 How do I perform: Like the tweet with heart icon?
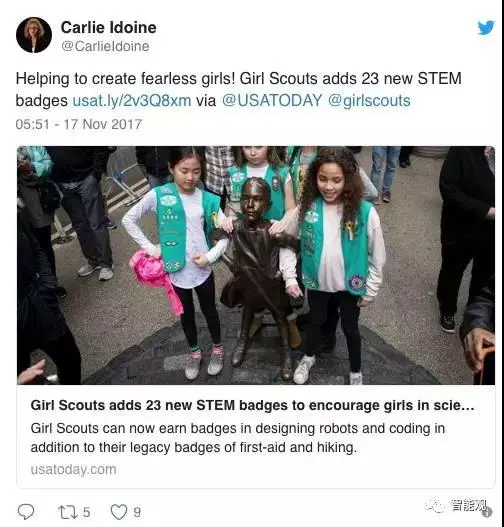point(119,512)
